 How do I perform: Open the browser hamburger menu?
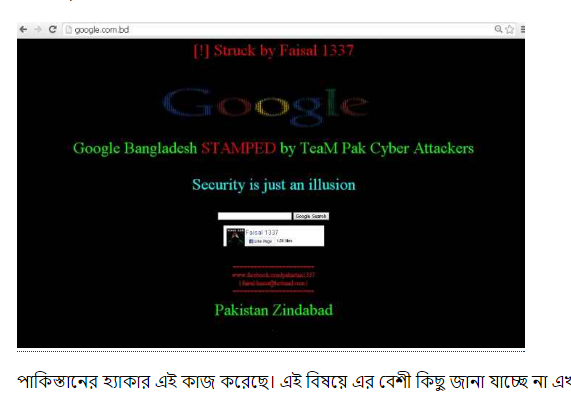pyautogui.click(x=523, y=29)
